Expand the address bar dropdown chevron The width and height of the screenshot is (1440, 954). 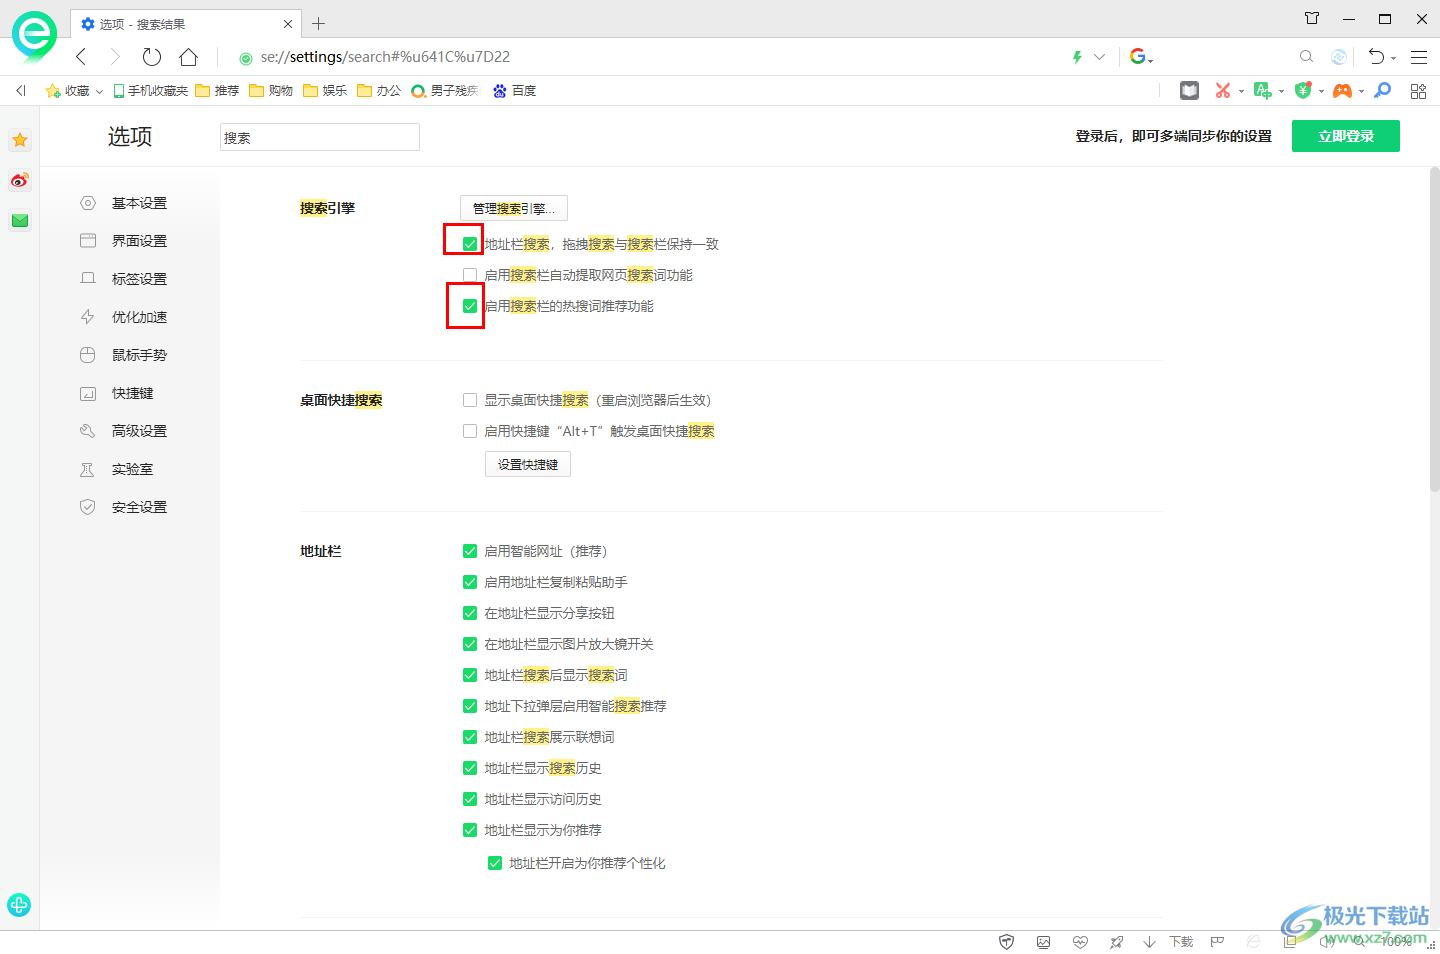click(x=1100, y=57)
